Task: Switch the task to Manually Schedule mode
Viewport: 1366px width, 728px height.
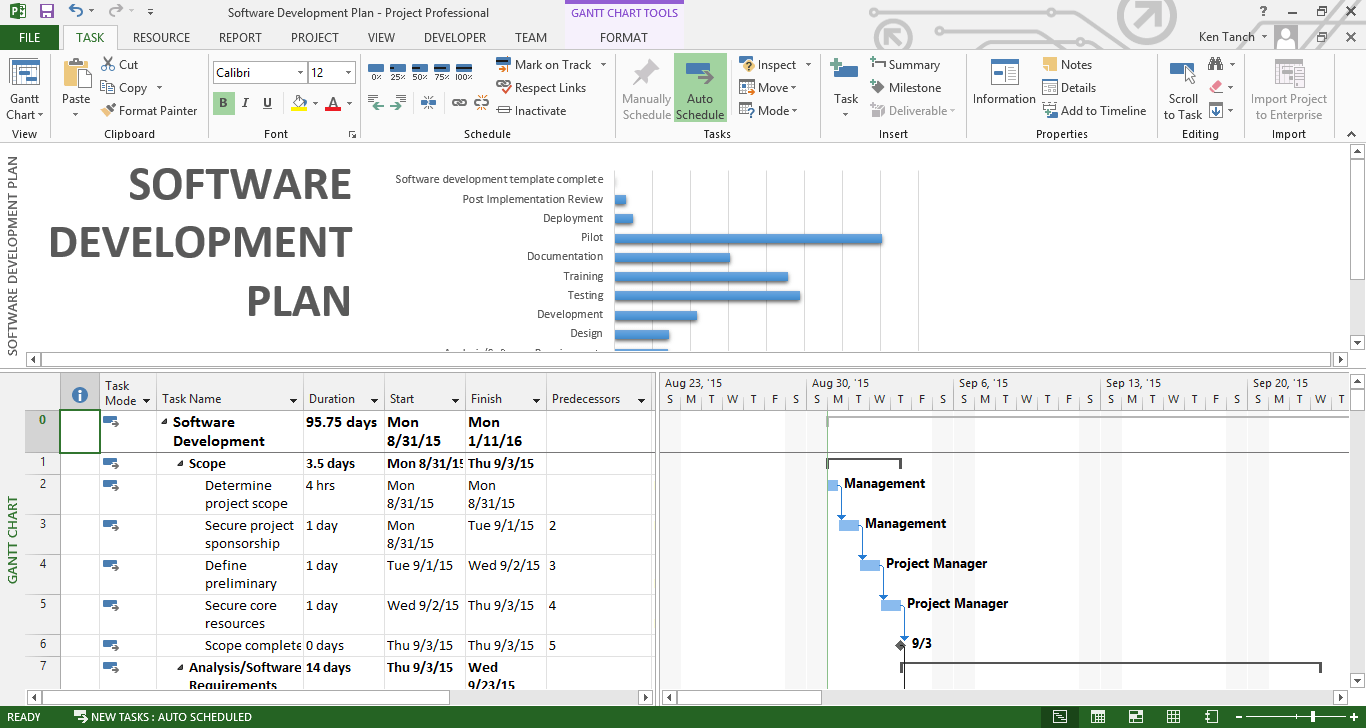Action: (x=645, y=90)
